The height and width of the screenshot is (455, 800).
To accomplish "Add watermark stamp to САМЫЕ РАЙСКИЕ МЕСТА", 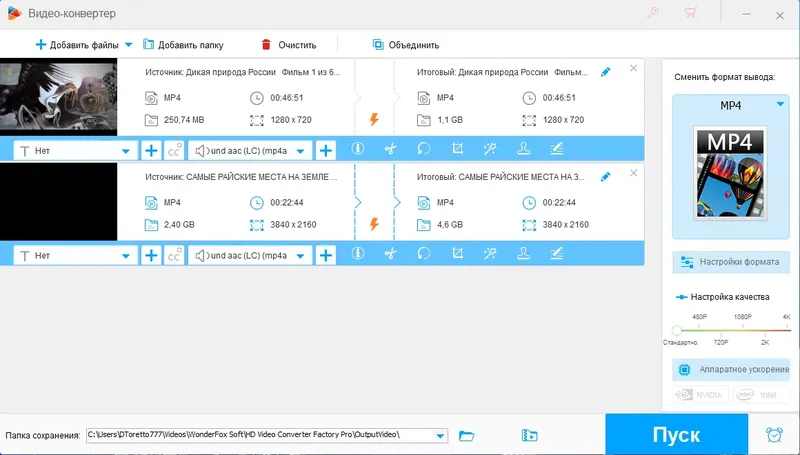I will pos(523,254).
